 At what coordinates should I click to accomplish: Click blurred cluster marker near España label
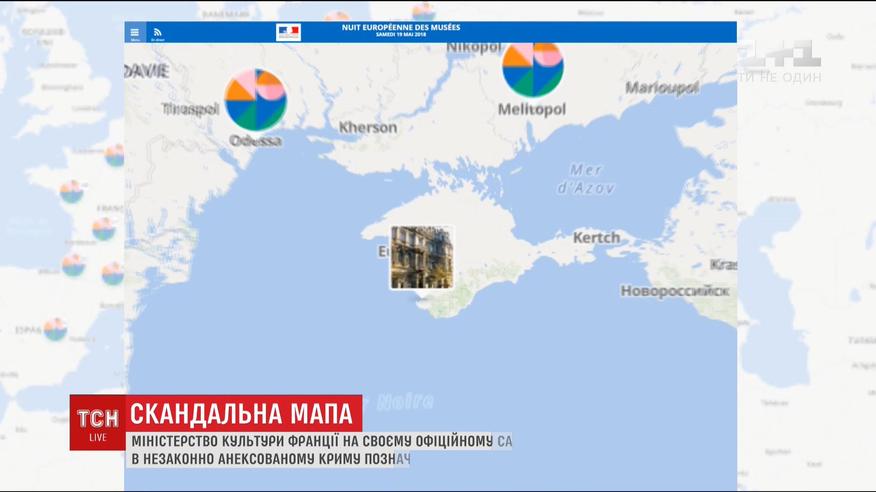click(55, 329)
